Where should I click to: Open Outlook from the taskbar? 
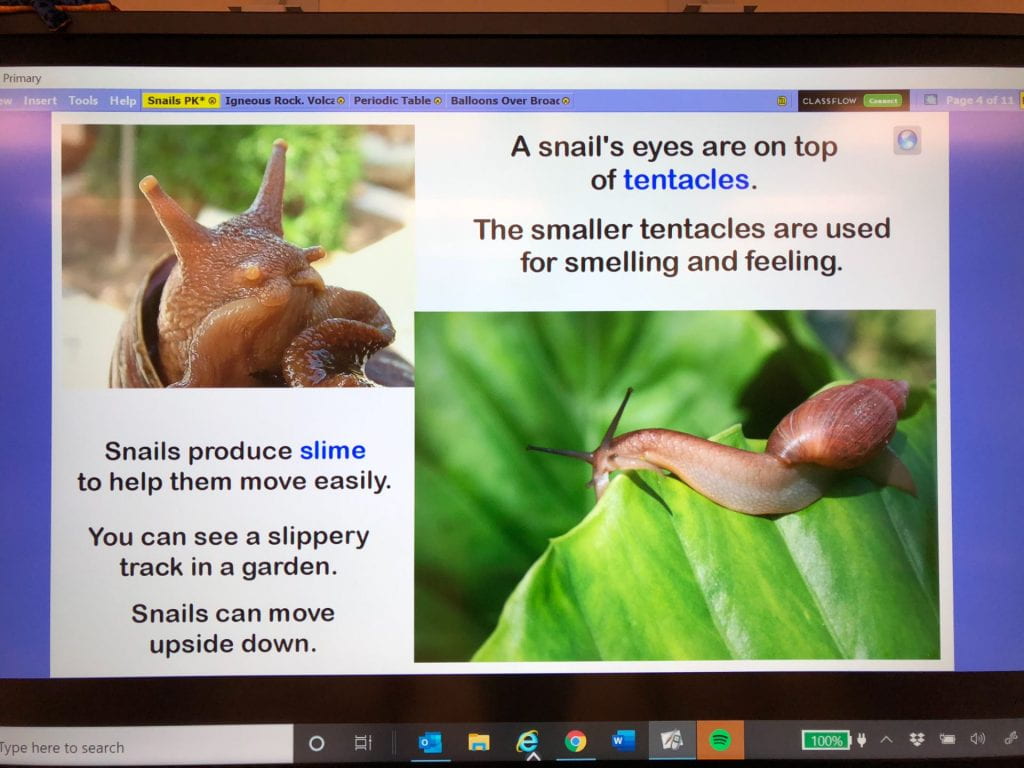point(430,742)
